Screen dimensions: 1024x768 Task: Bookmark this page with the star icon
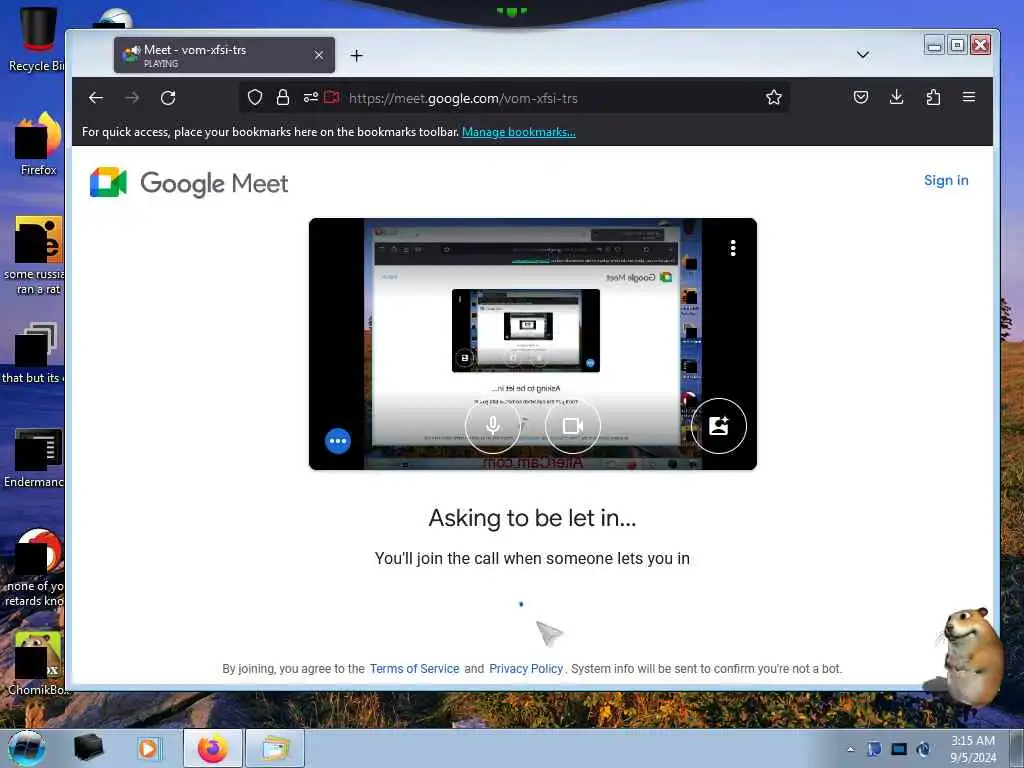click(x=774, y=98)
